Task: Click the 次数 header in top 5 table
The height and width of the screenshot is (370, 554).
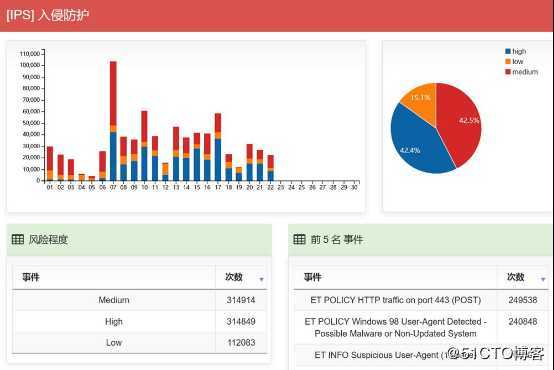Action: click(516, 277)
